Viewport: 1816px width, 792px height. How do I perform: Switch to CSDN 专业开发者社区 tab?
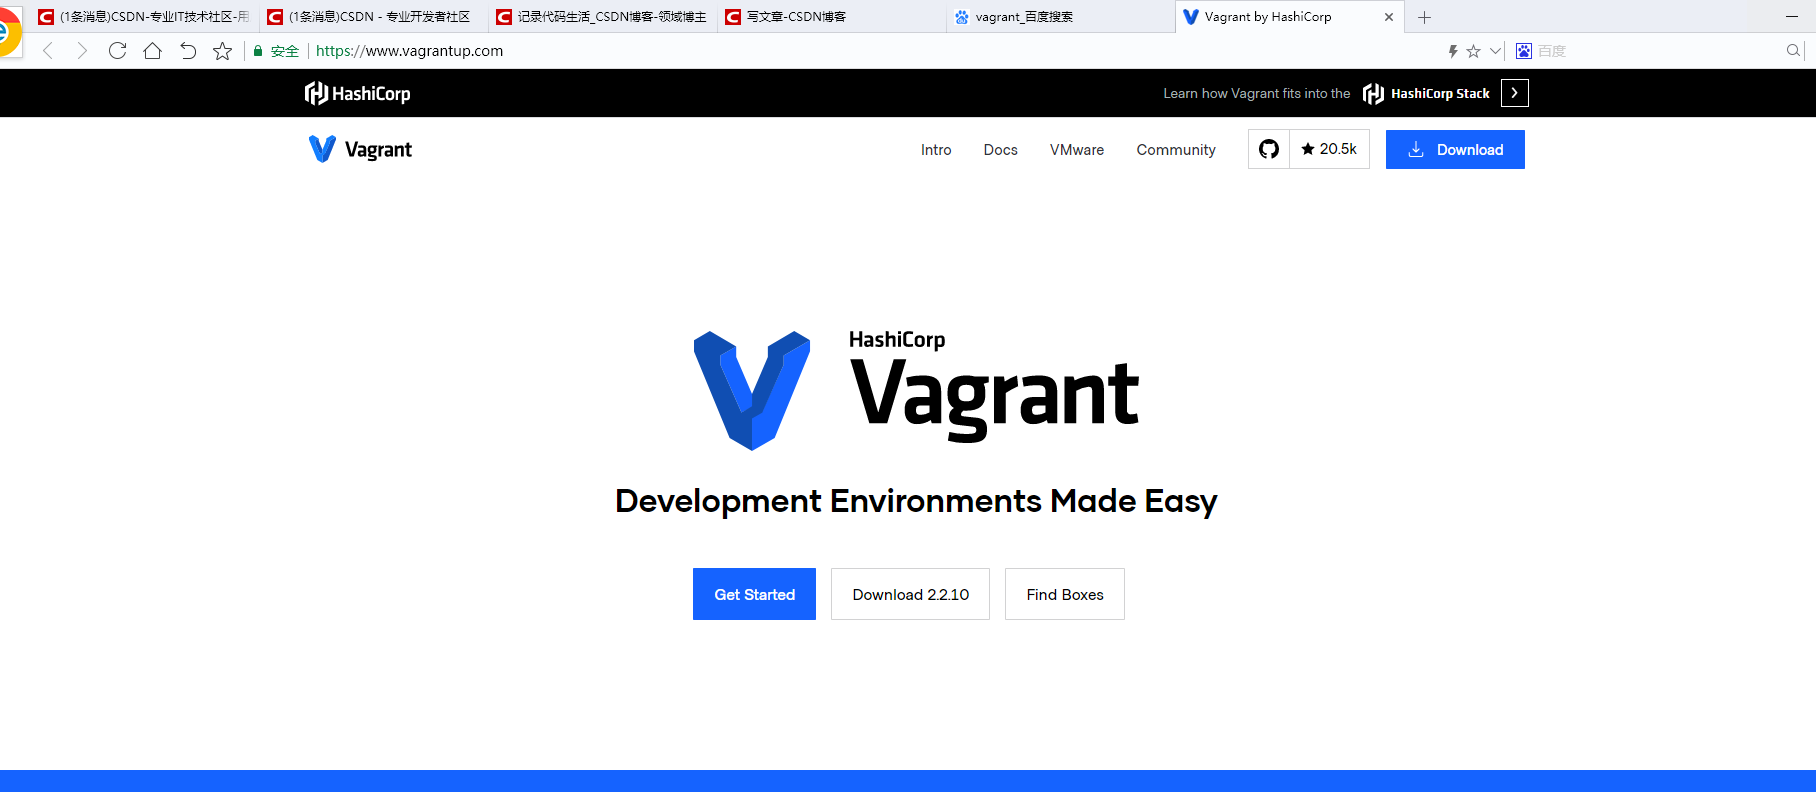click(x=373, y=17)
